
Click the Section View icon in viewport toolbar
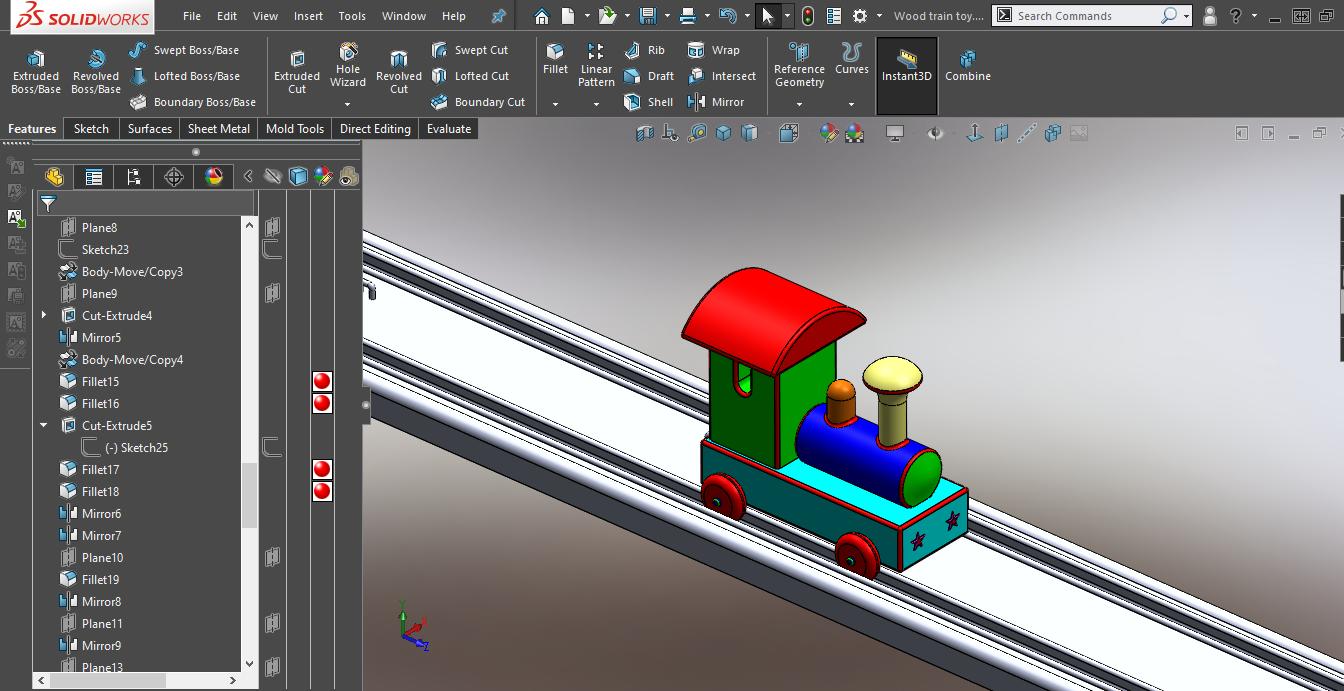[x=645, y=133]
